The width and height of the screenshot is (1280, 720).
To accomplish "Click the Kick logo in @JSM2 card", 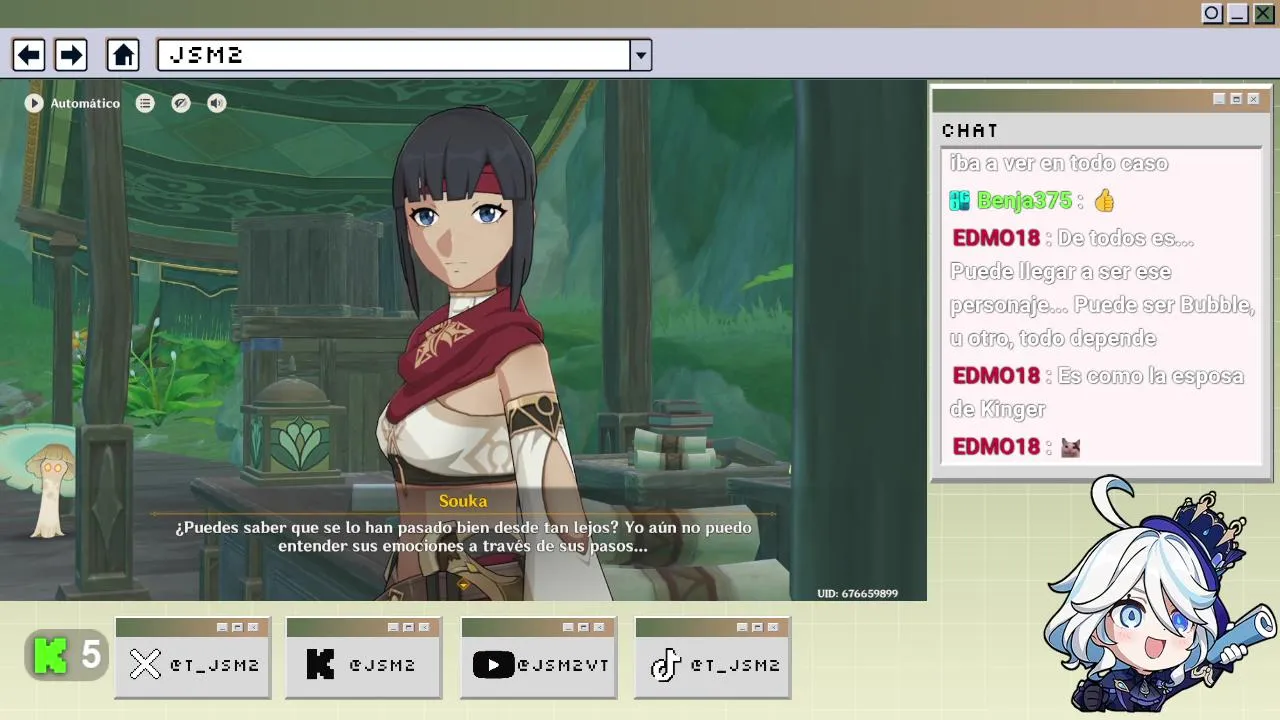I will click(320, 664).
